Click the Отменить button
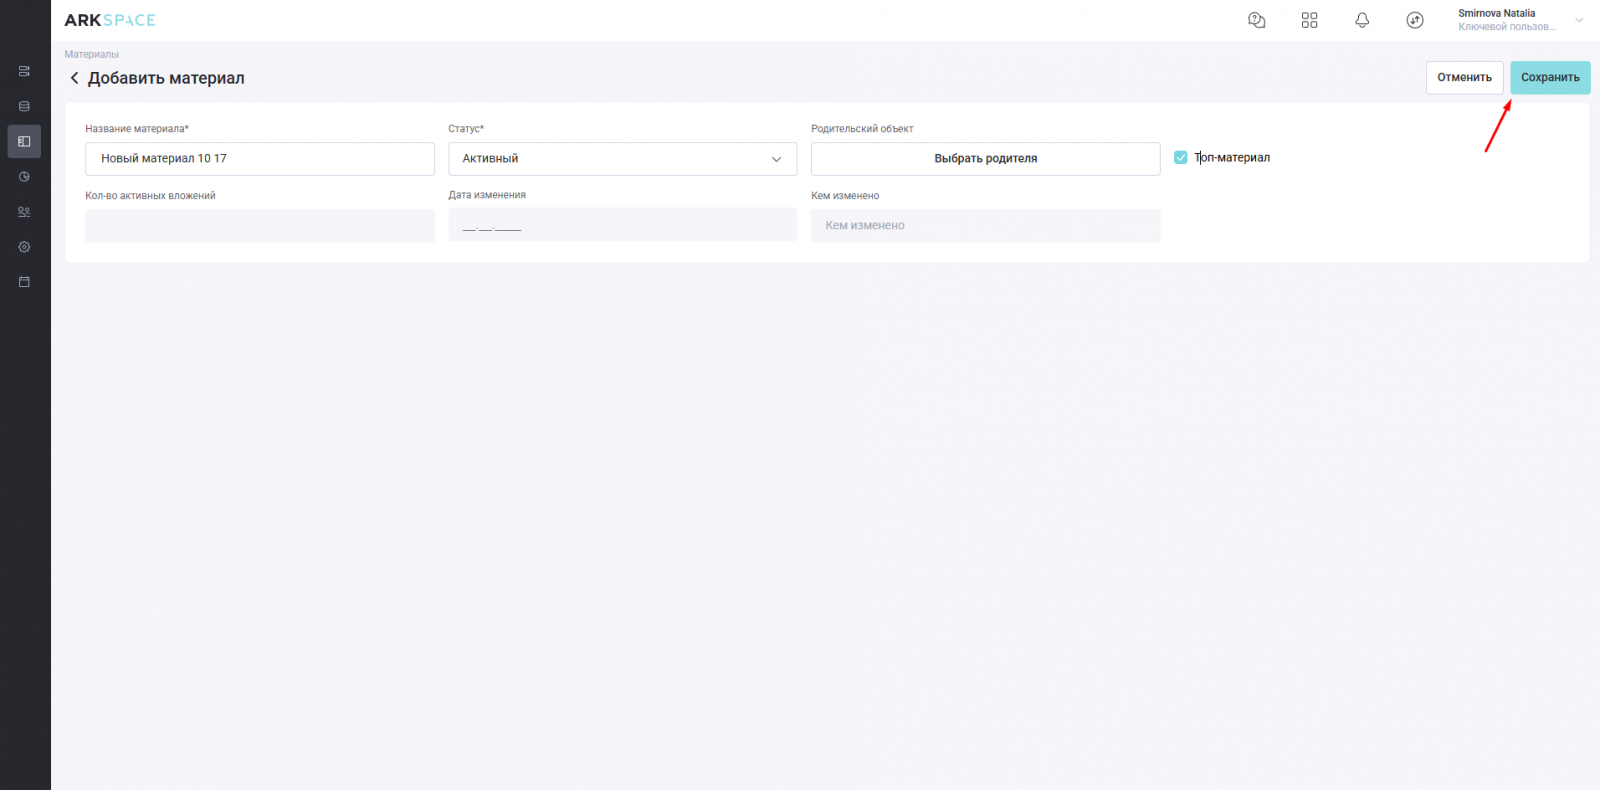Image resolution: width=1600 pixels, height=790 pixels. pos(1464,78)
